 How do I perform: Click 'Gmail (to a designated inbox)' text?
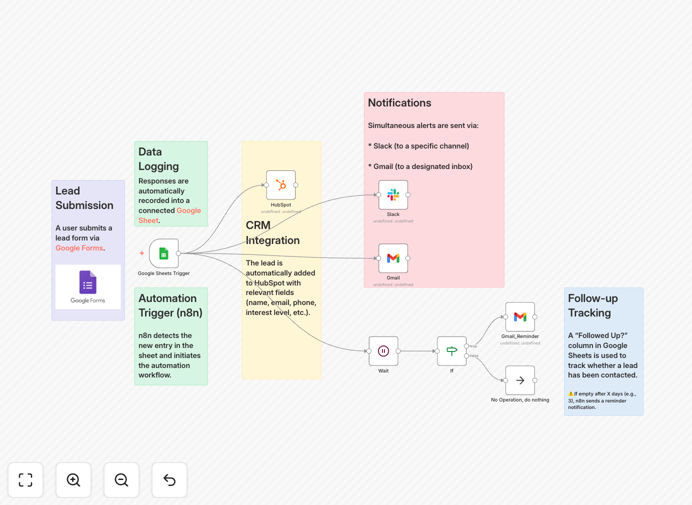tap(423, 166)
